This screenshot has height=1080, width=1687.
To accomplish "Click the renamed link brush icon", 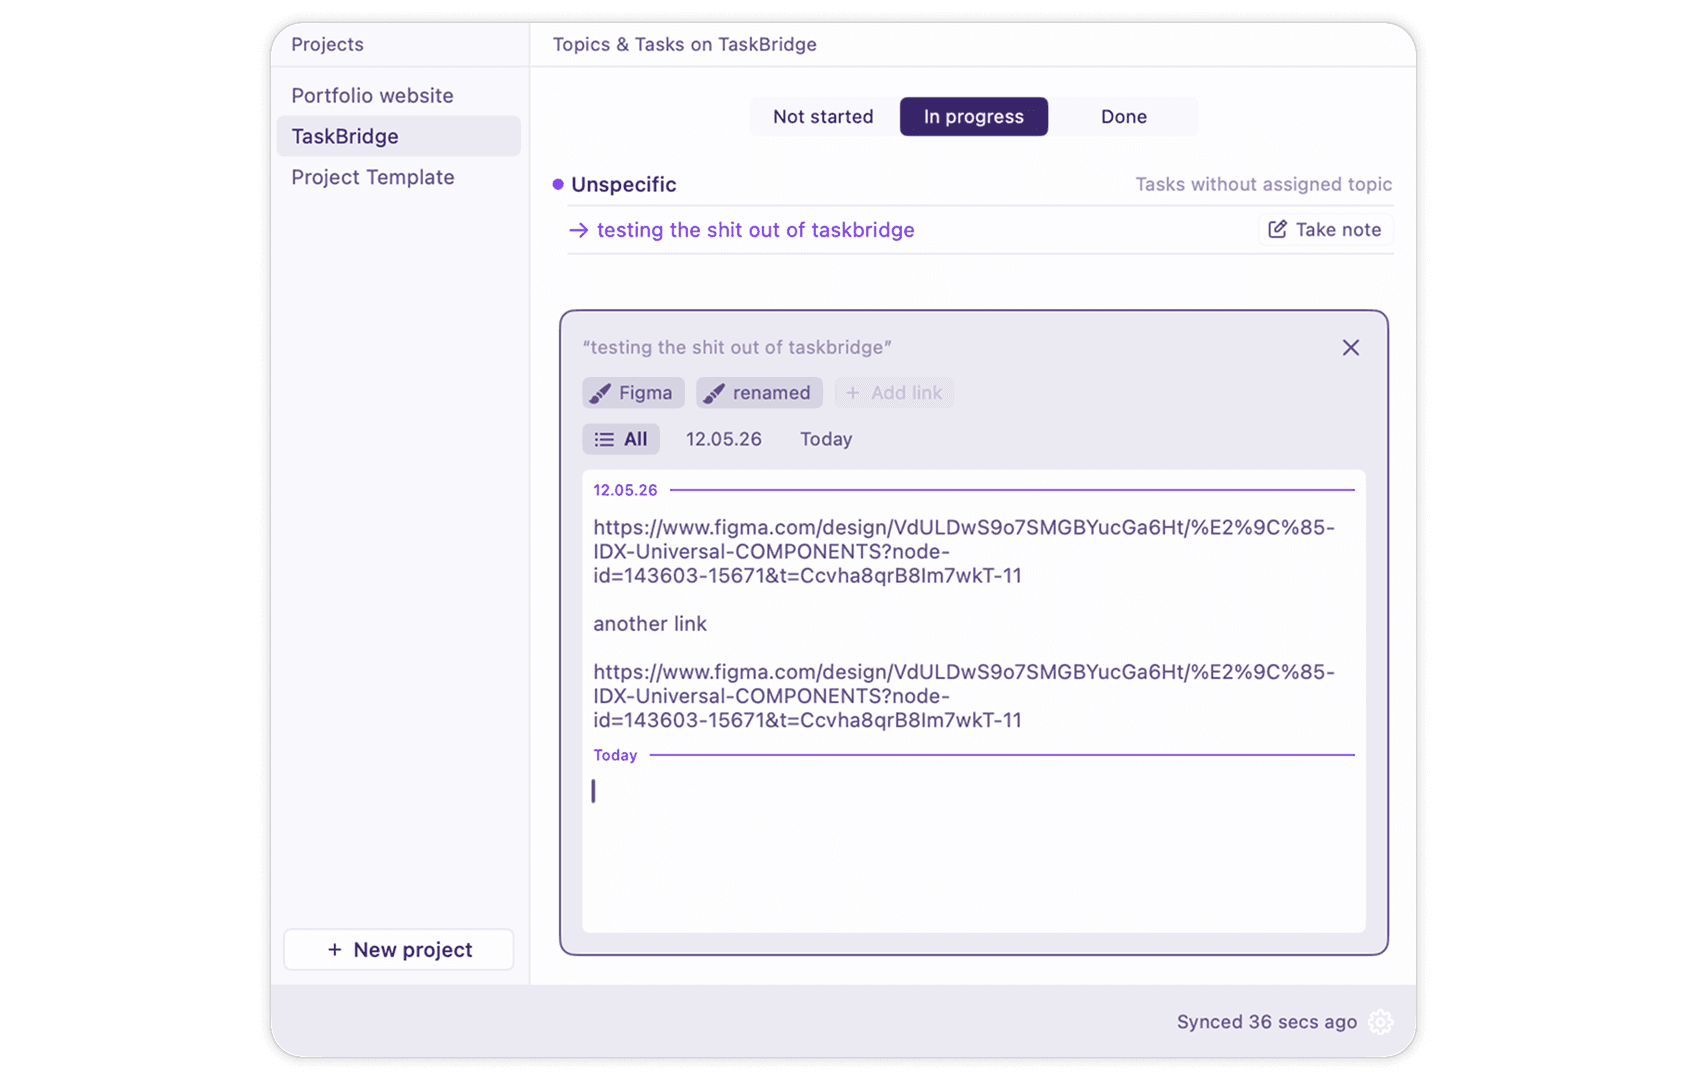I will (713, 393).
